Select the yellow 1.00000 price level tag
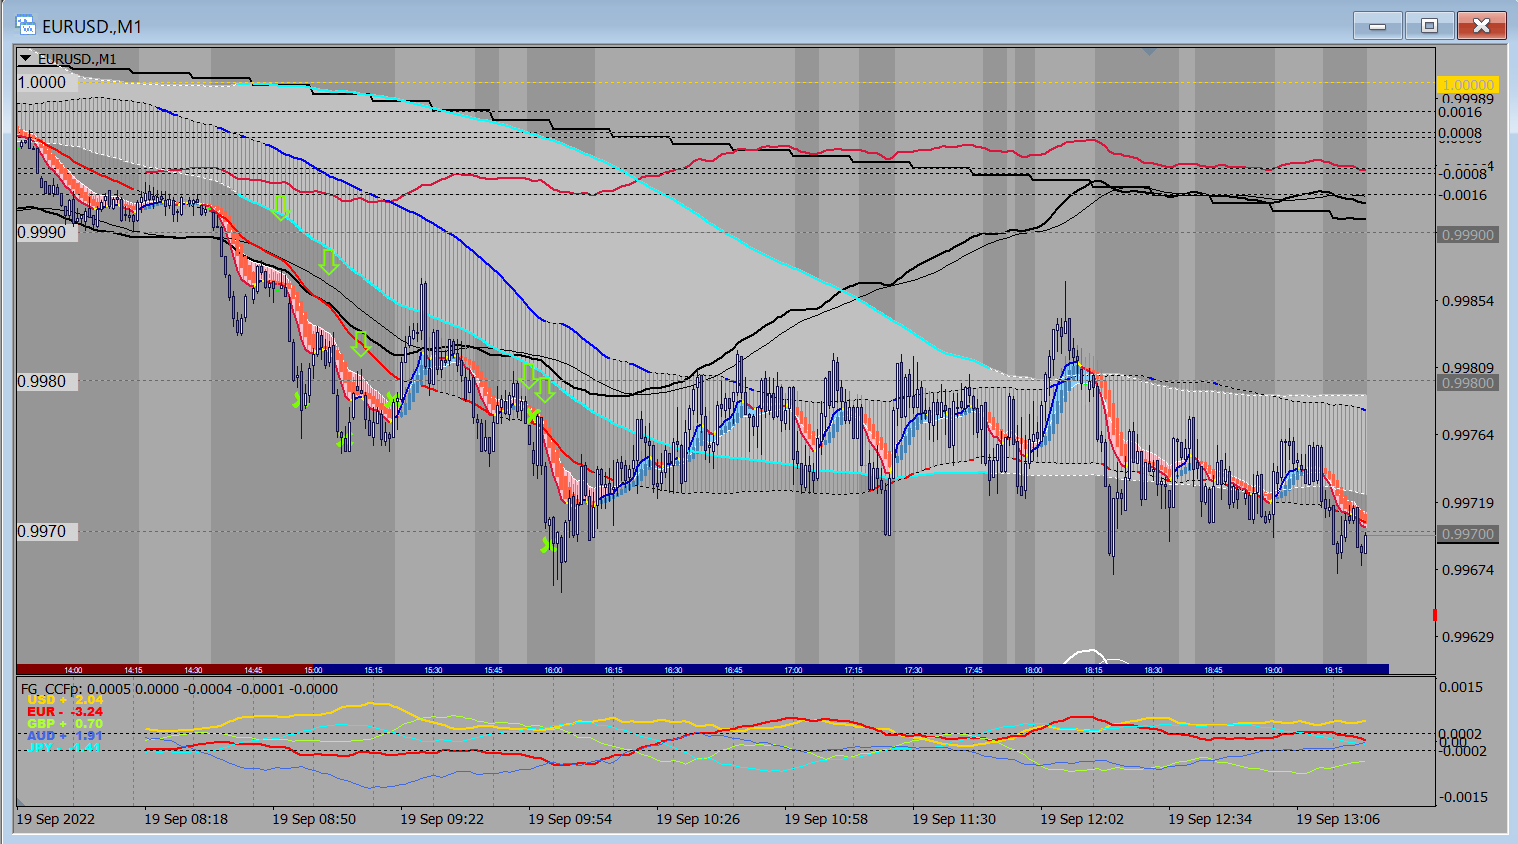Screen dimensions: 1518x844 (1467, 85)
